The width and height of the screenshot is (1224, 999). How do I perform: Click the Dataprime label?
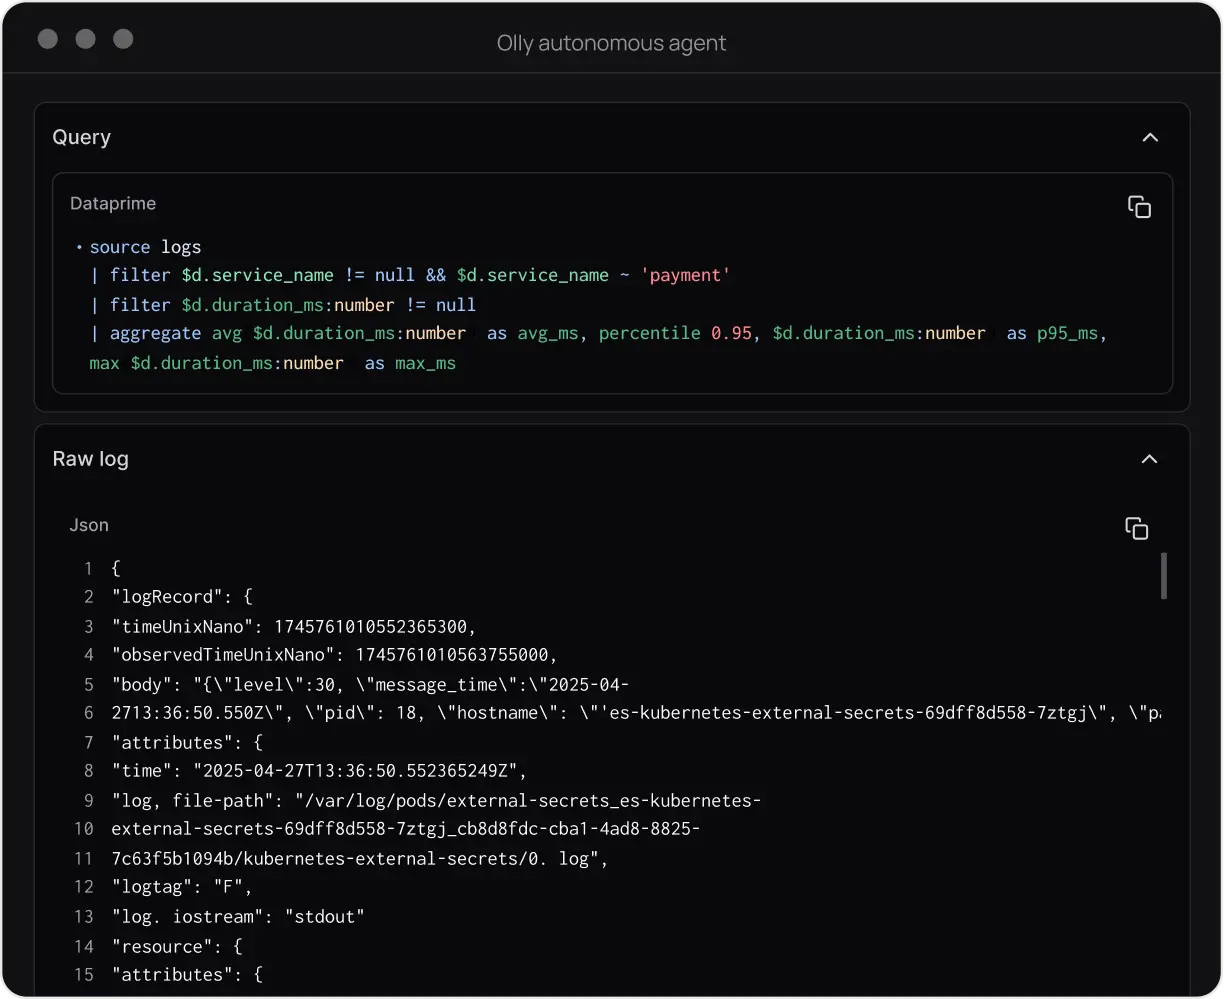tap(113, 203)
